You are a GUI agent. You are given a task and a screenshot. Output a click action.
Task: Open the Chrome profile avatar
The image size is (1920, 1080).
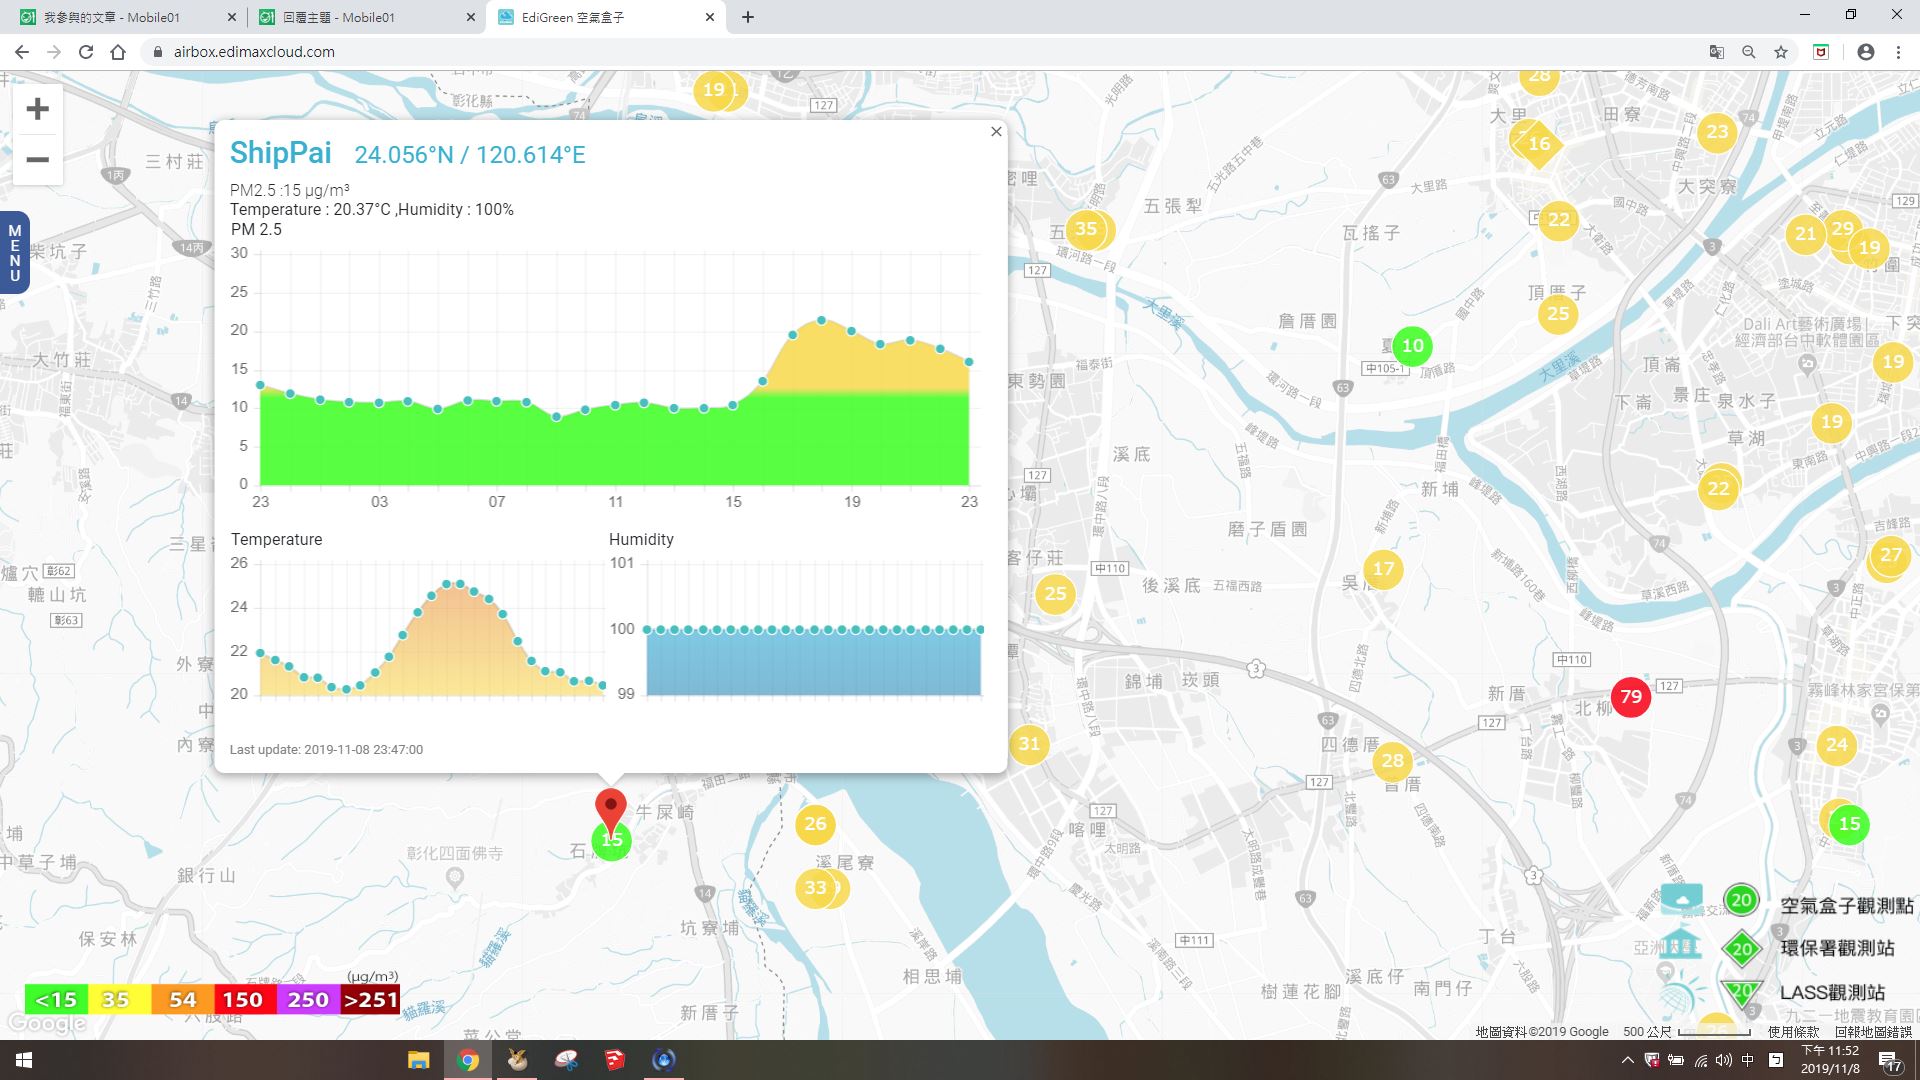coord(1866,52)
